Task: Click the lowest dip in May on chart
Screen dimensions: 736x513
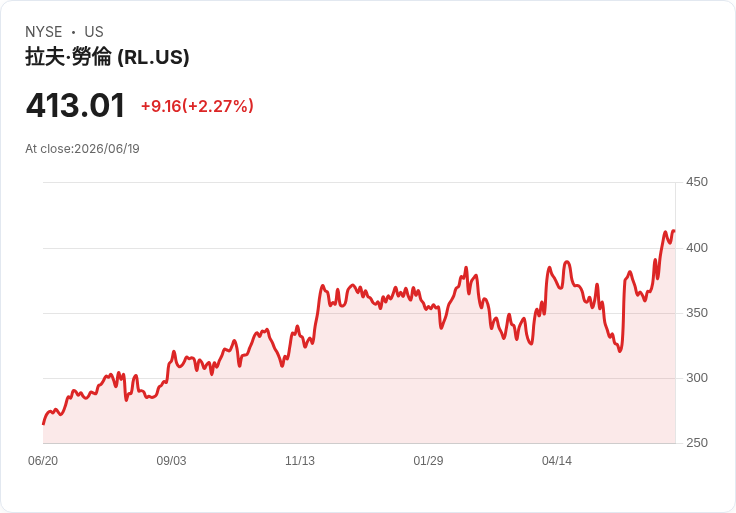Action: point(620,351)
